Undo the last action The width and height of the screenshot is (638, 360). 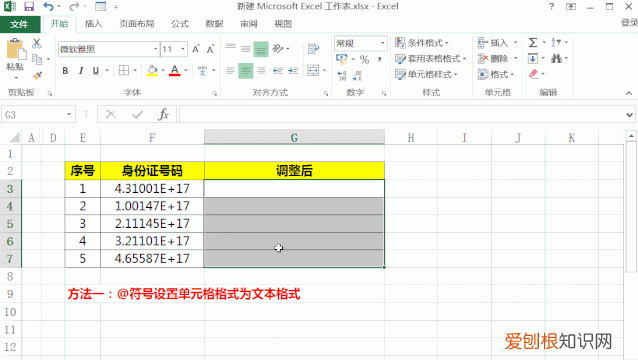(48, 6)
